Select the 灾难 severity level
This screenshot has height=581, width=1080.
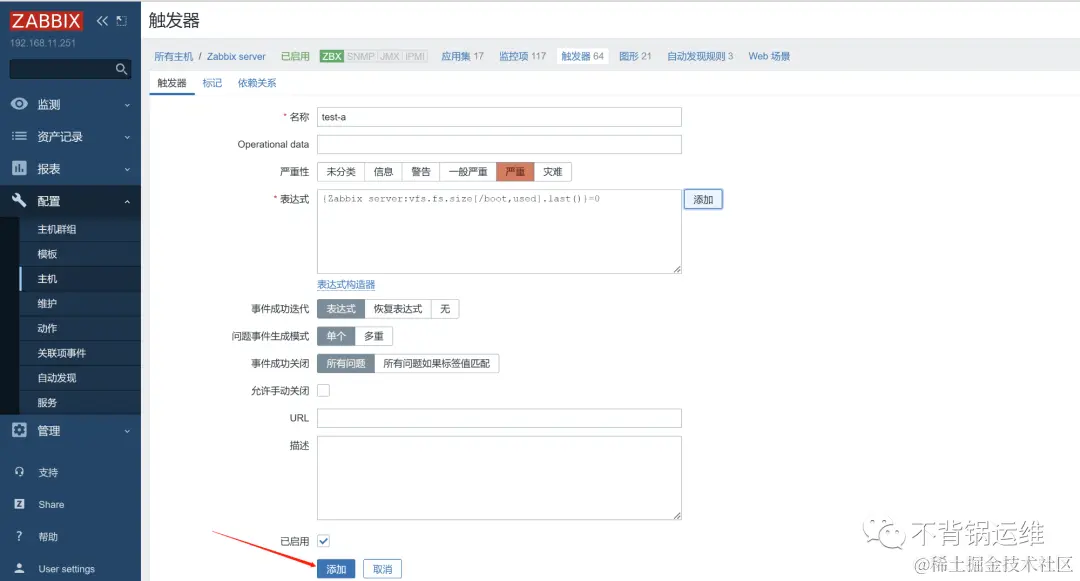click(553, 171)
